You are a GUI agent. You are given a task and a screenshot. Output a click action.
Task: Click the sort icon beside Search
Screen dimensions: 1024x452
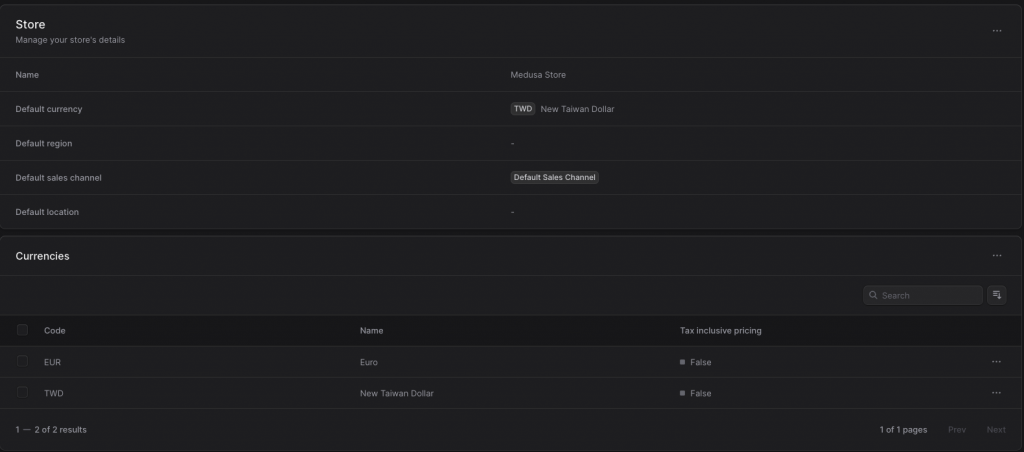tap(997, 295)
